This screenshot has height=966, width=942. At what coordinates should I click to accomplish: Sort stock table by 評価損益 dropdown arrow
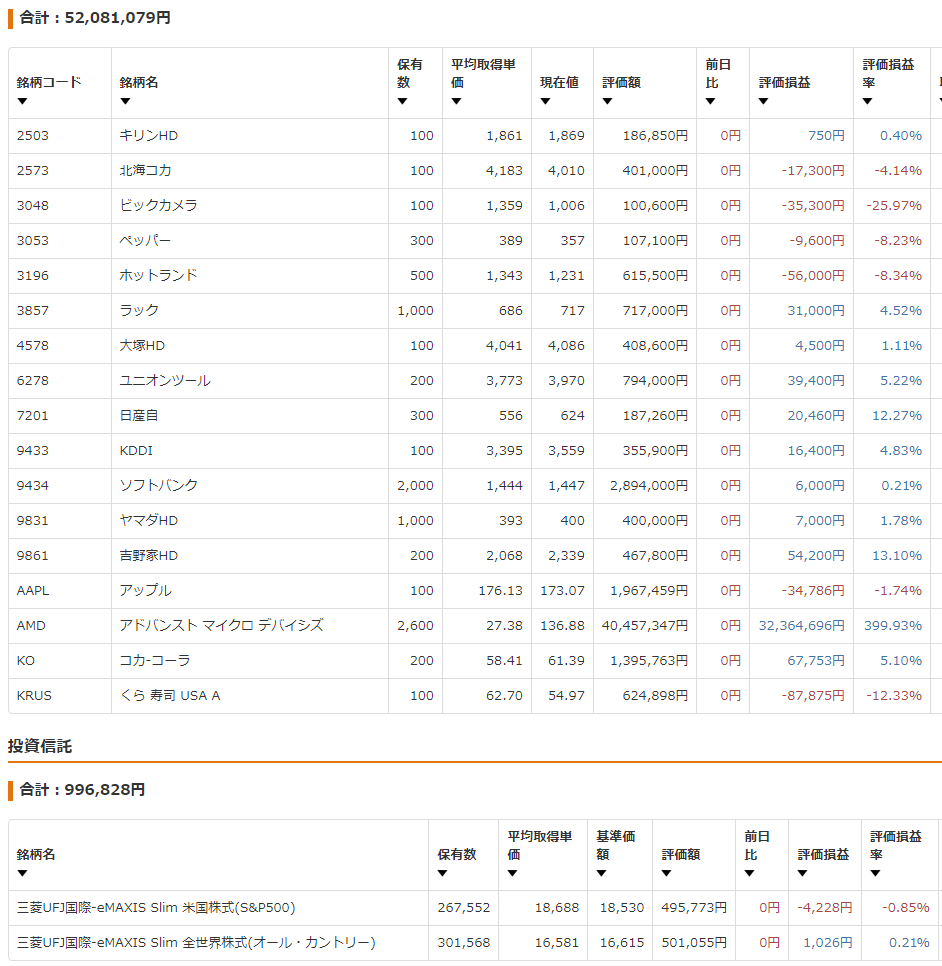click(x=764, y=101)
